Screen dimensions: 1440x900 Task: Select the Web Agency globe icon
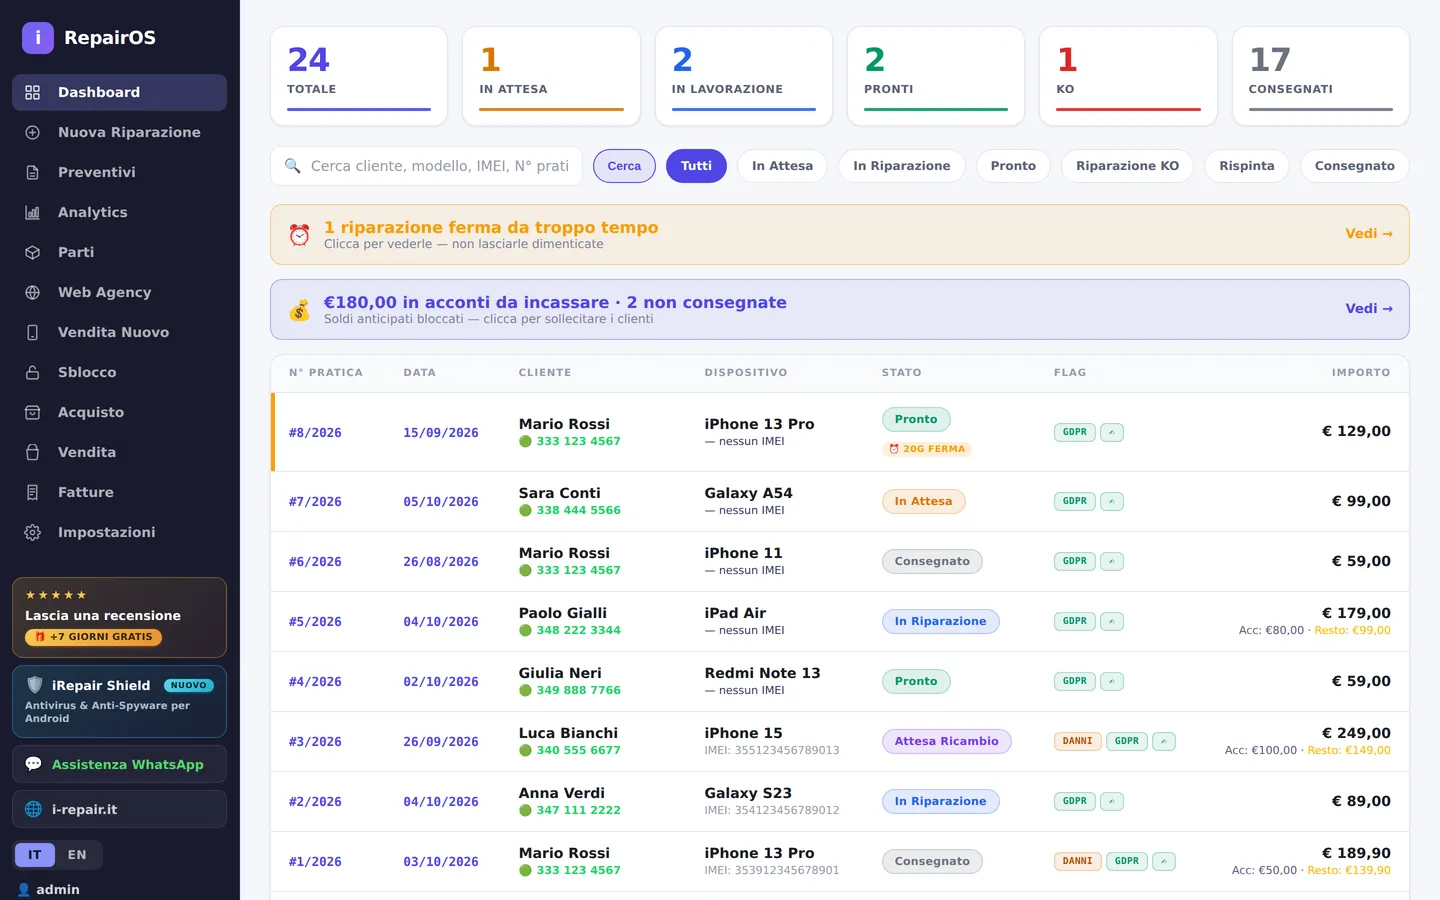pos(32,292)
